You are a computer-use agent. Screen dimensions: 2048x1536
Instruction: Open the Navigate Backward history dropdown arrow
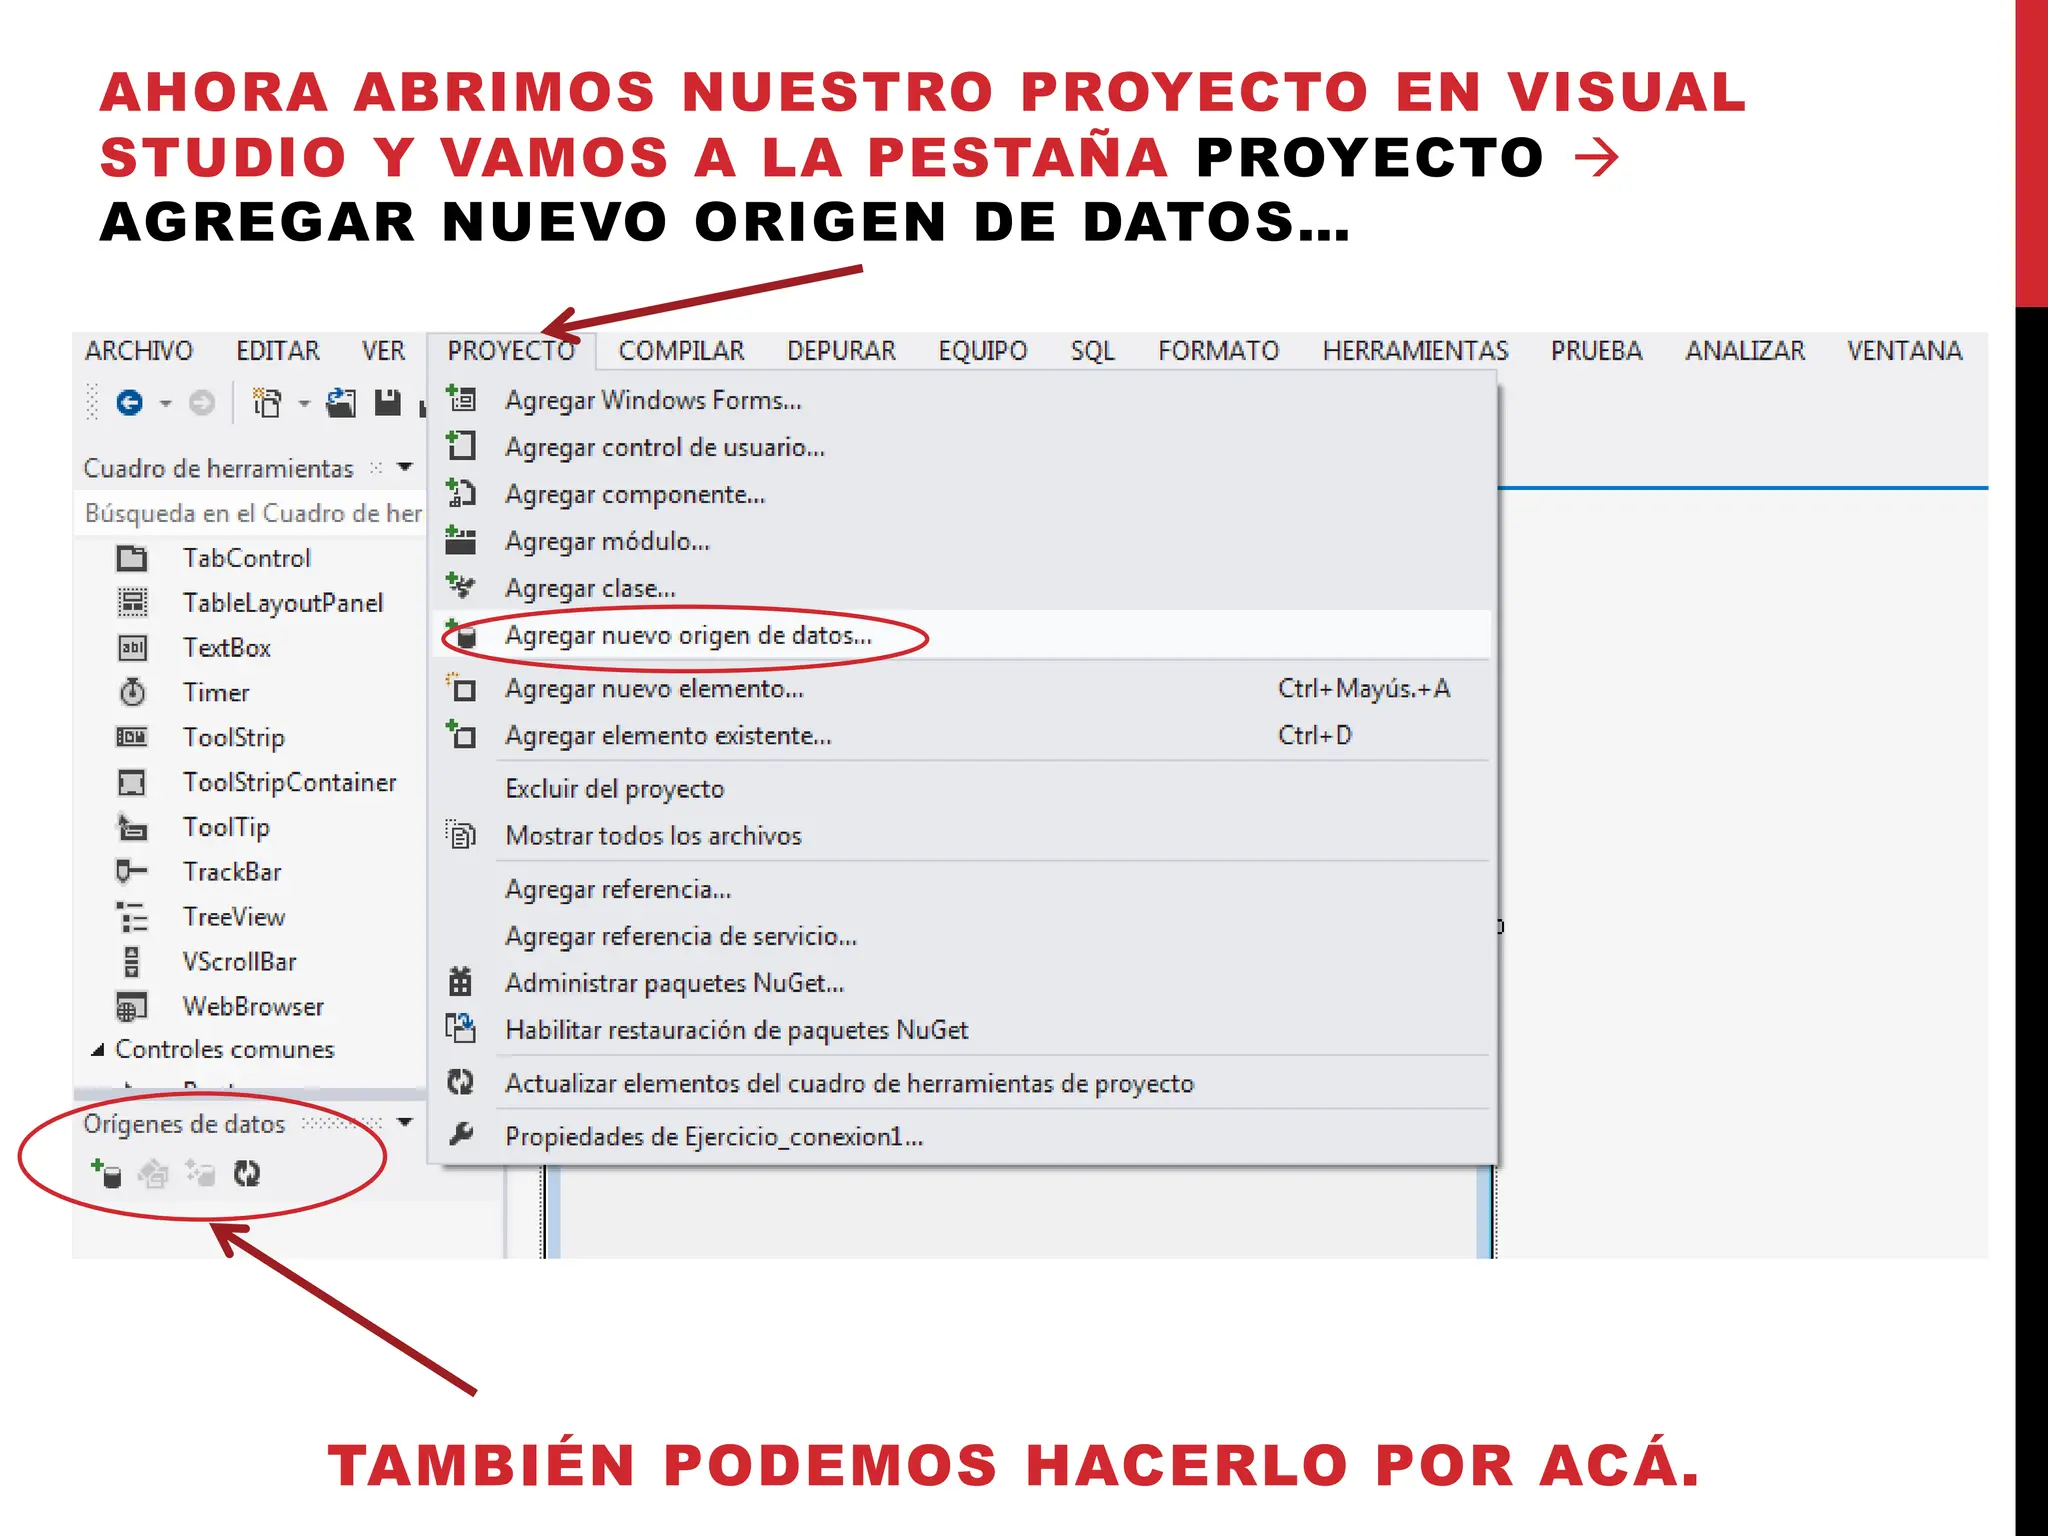pos(165,404)
